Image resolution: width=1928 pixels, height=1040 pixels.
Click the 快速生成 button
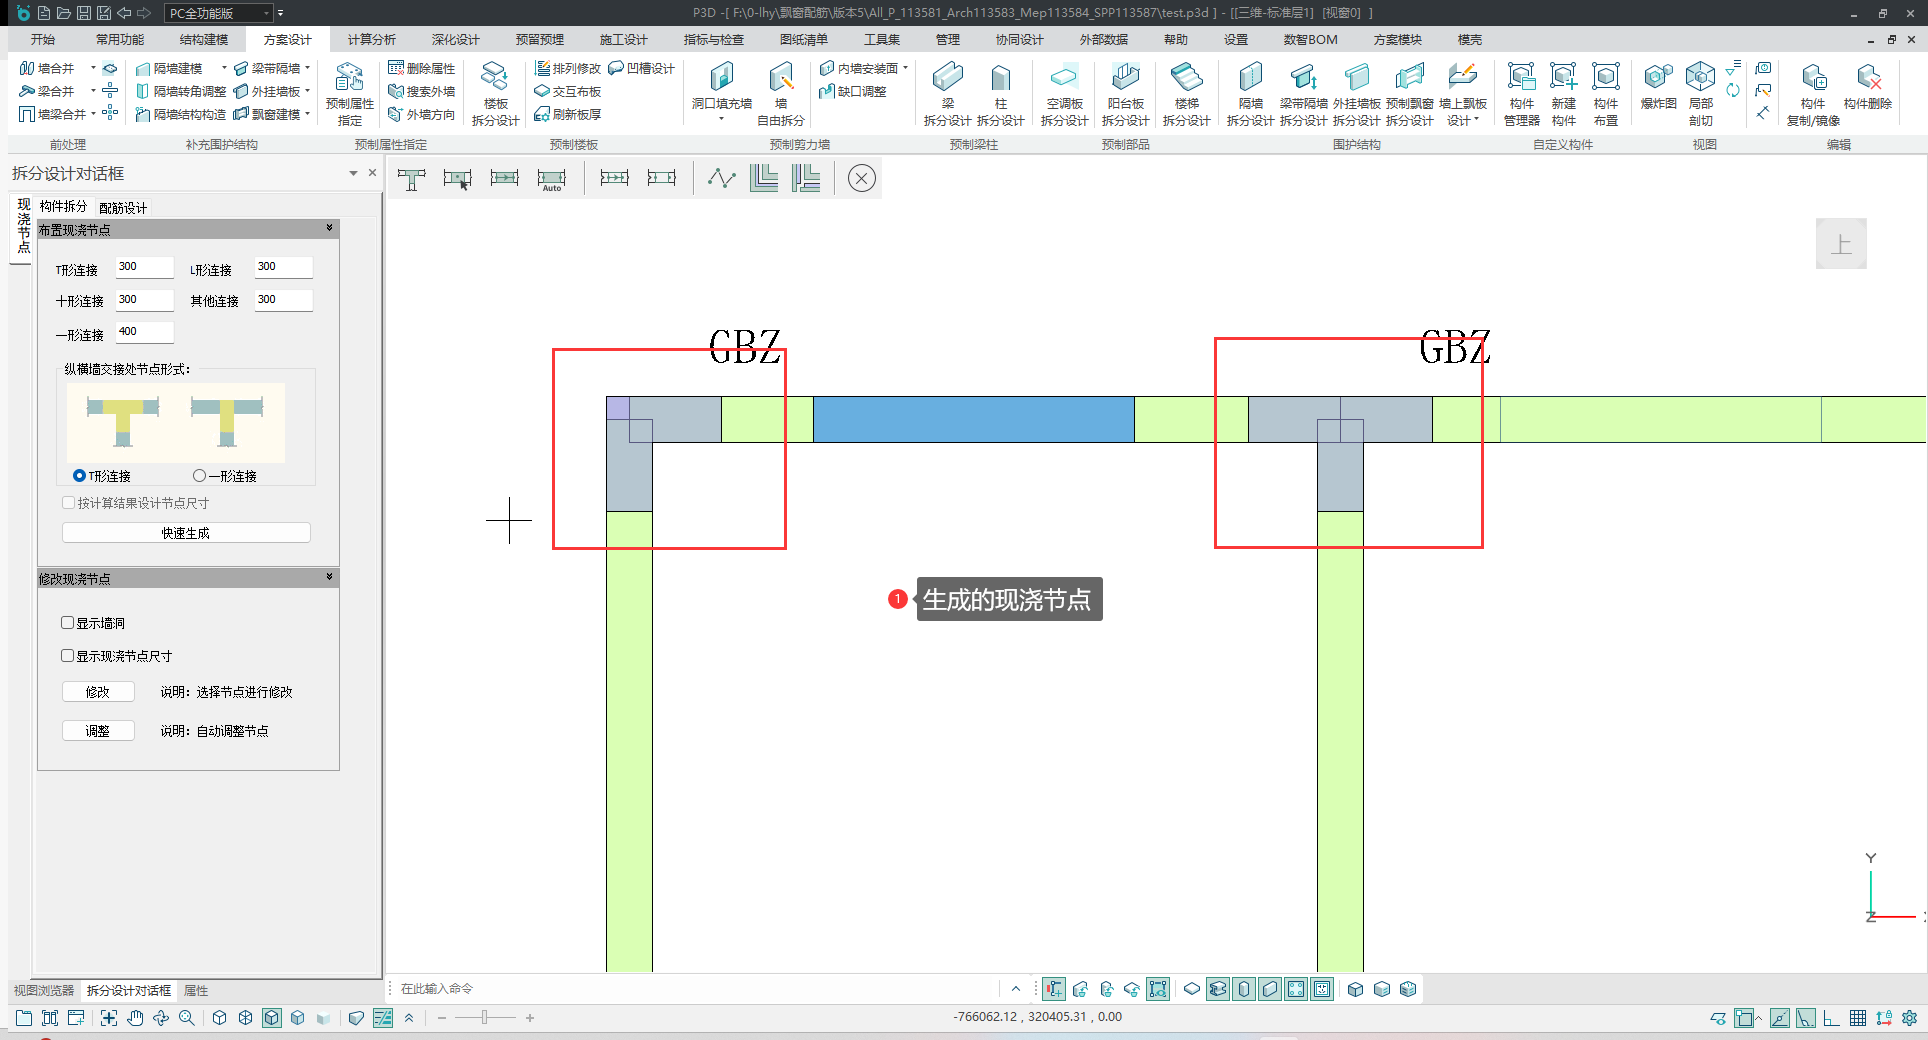[x=186, y=533]
